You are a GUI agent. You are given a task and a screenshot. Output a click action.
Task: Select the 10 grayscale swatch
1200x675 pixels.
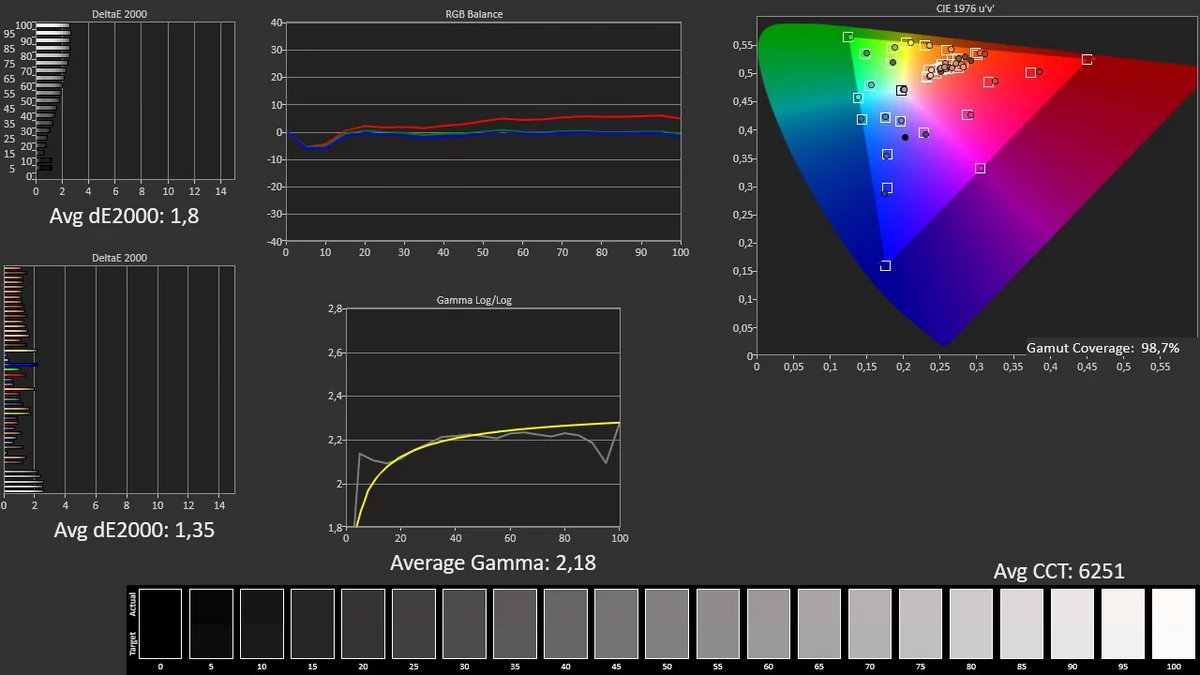click(262, 623)
